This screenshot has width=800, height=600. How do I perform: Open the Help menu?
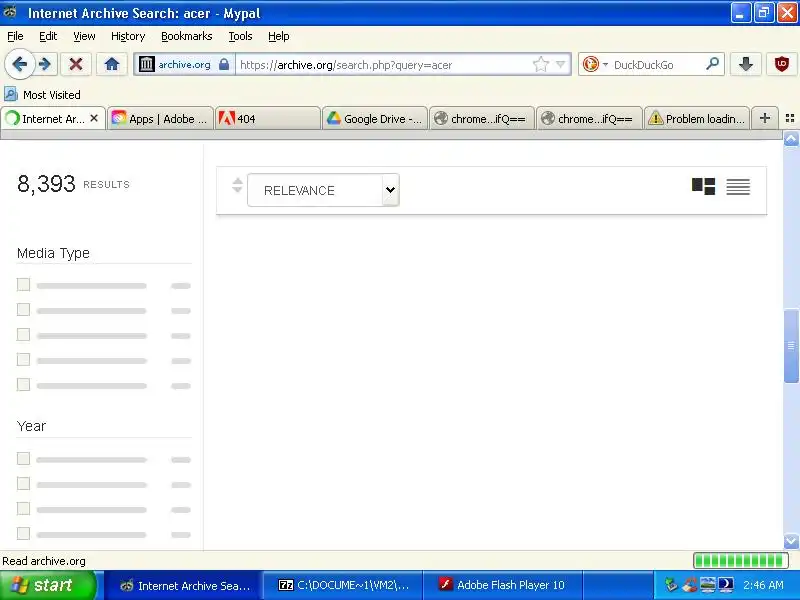[279, 36]
